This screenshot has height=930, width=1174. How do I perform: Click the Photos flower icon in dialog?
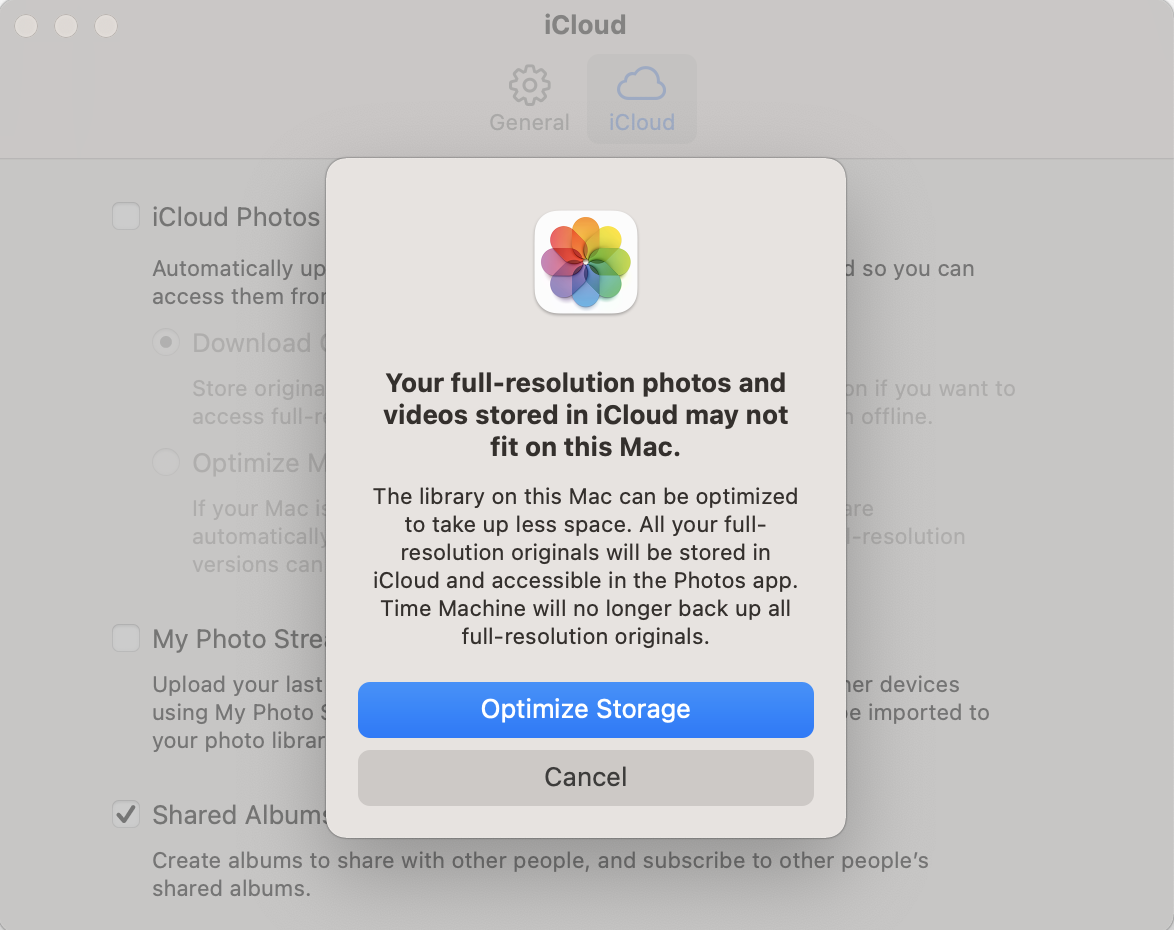click(x=586, y=262)
